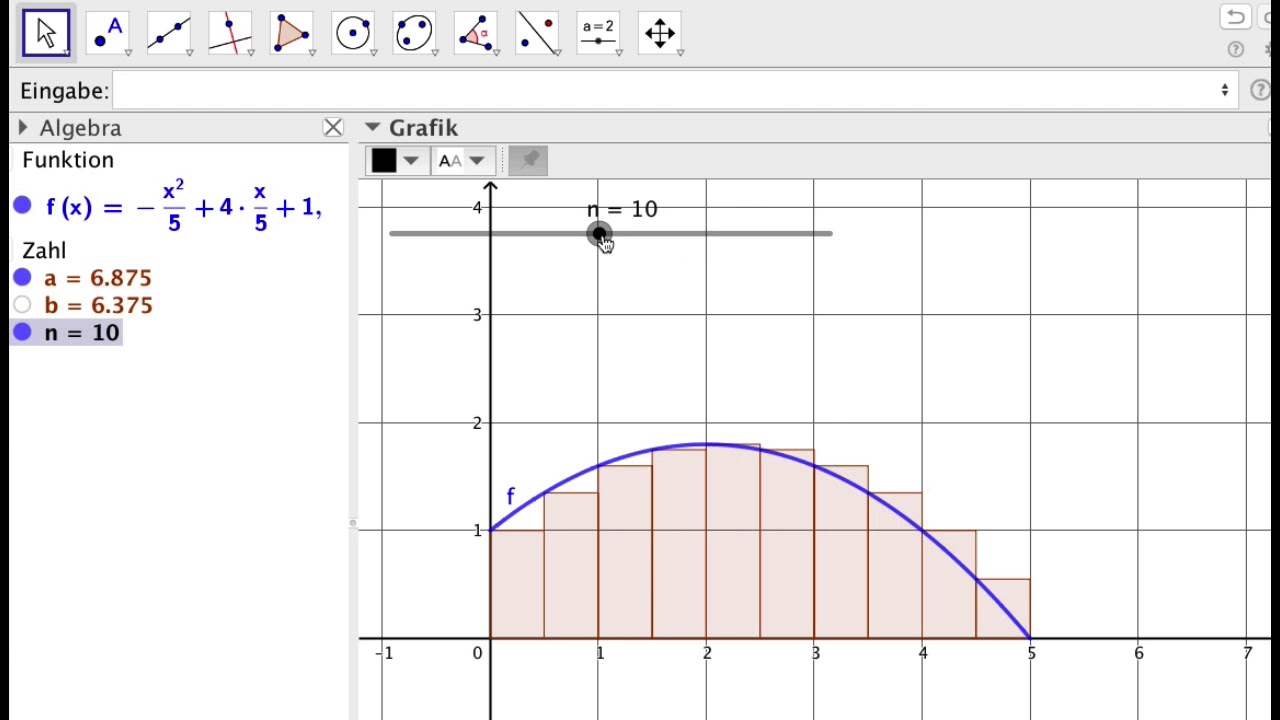Select the Slider a=2 tool
The image size is (1280, 720).
[x=598, y=33]
